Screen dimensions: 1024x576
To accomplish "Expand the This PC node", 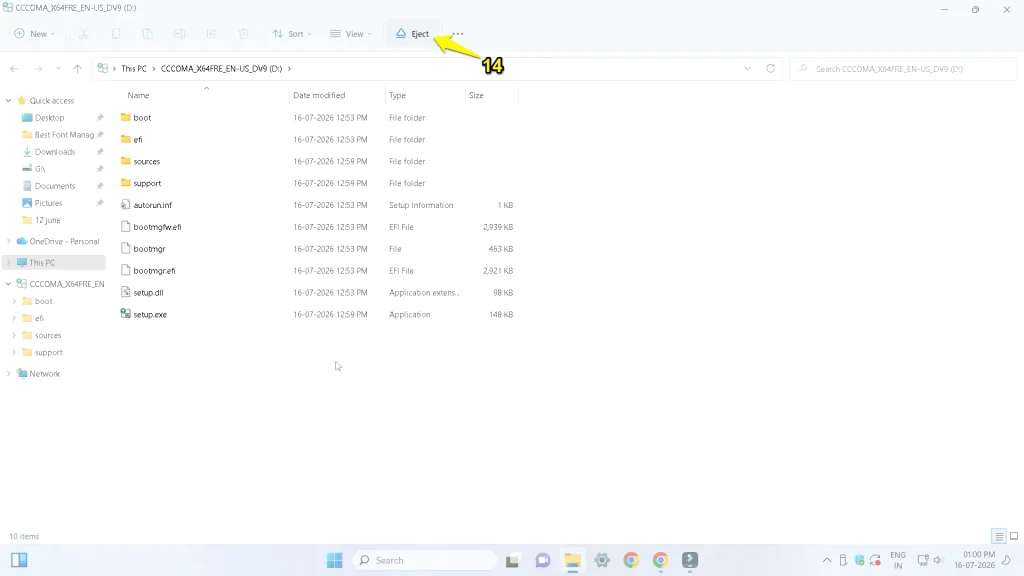I will 8,263.
